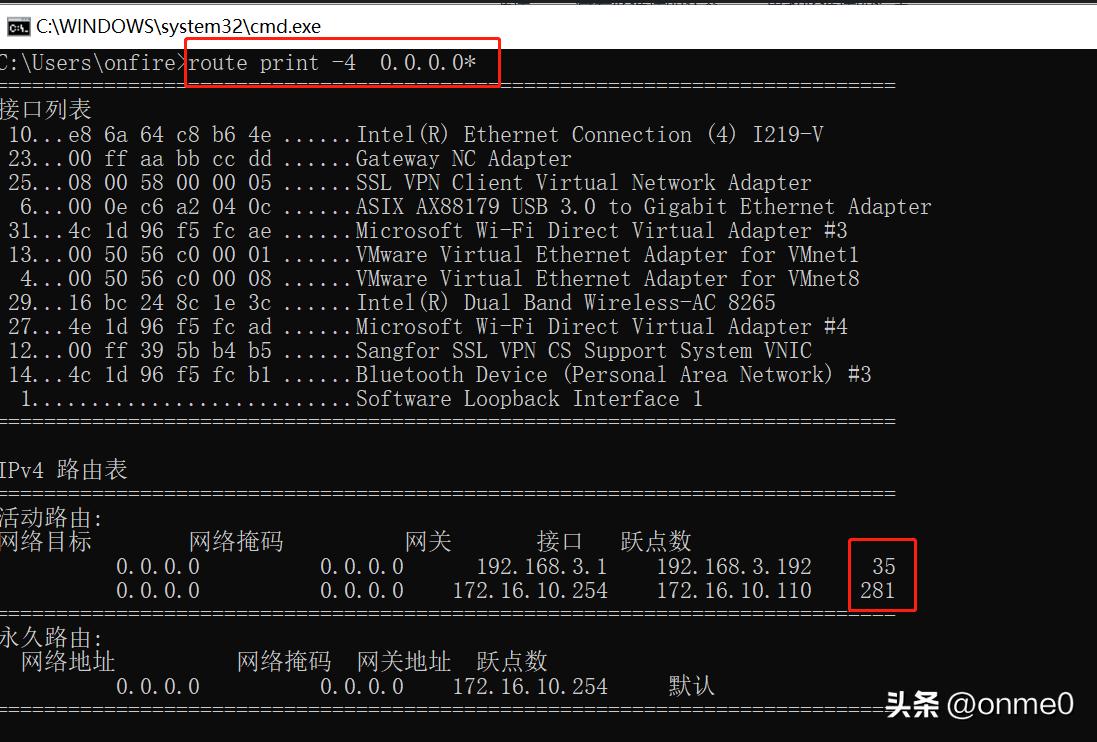Image resolution: width=1097 pixels, height=742 pixels.
Task: Click the cmd.exe icon in title bar
Action: point(16,27)
